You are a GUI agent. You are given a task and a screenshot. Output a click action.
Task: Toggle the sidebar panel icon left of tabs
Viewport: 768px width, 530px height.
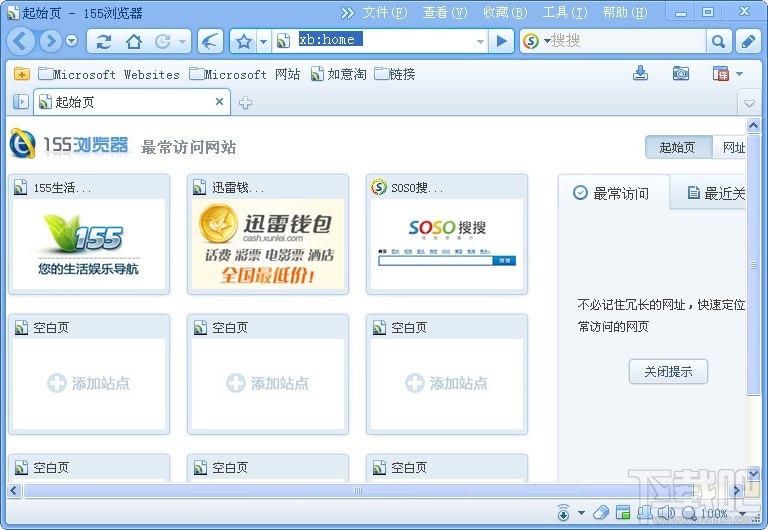point(21,102)
